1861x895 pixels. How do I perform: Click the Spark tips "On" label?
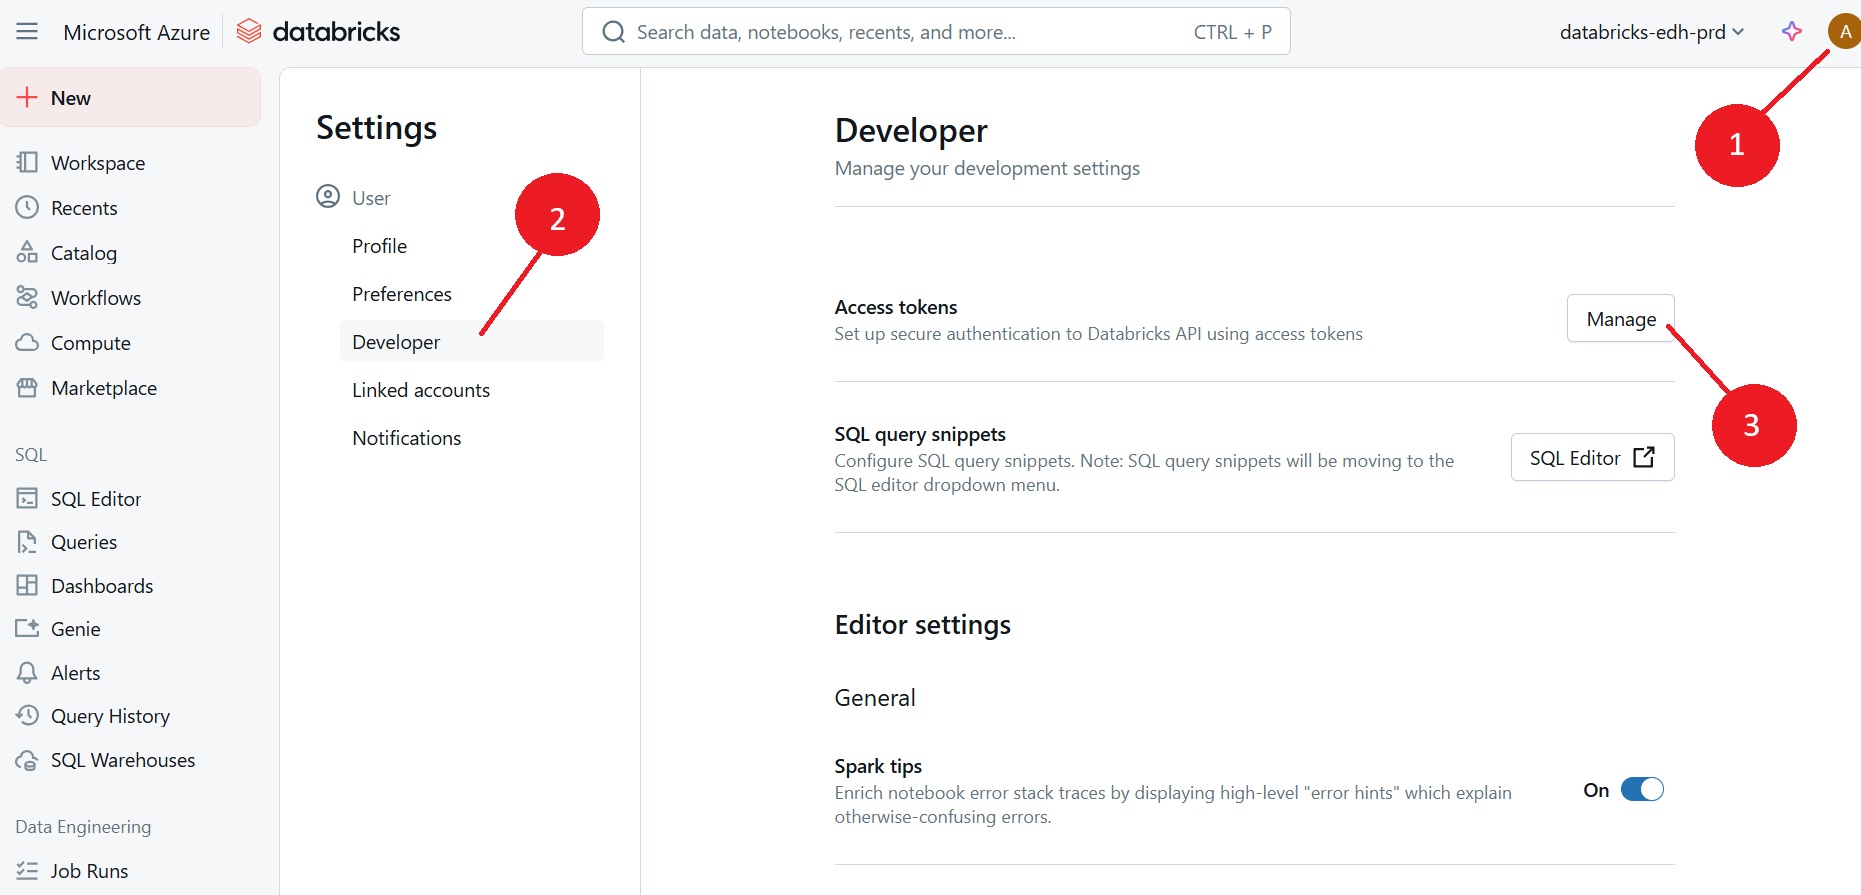[x=1596, y=790]
